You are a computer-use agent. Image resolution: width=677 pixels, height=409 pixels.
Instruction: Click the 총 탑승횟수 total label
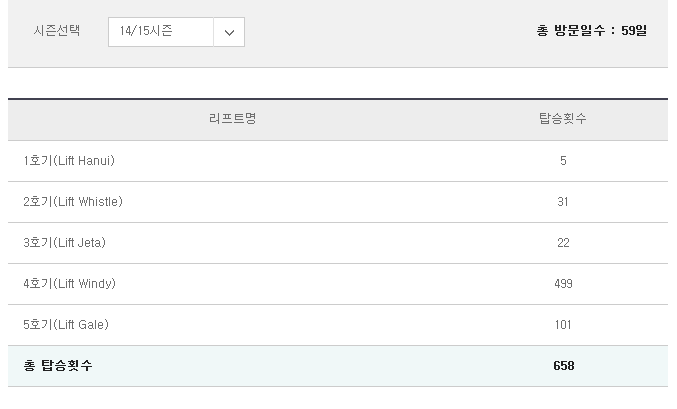click(58, 366)
